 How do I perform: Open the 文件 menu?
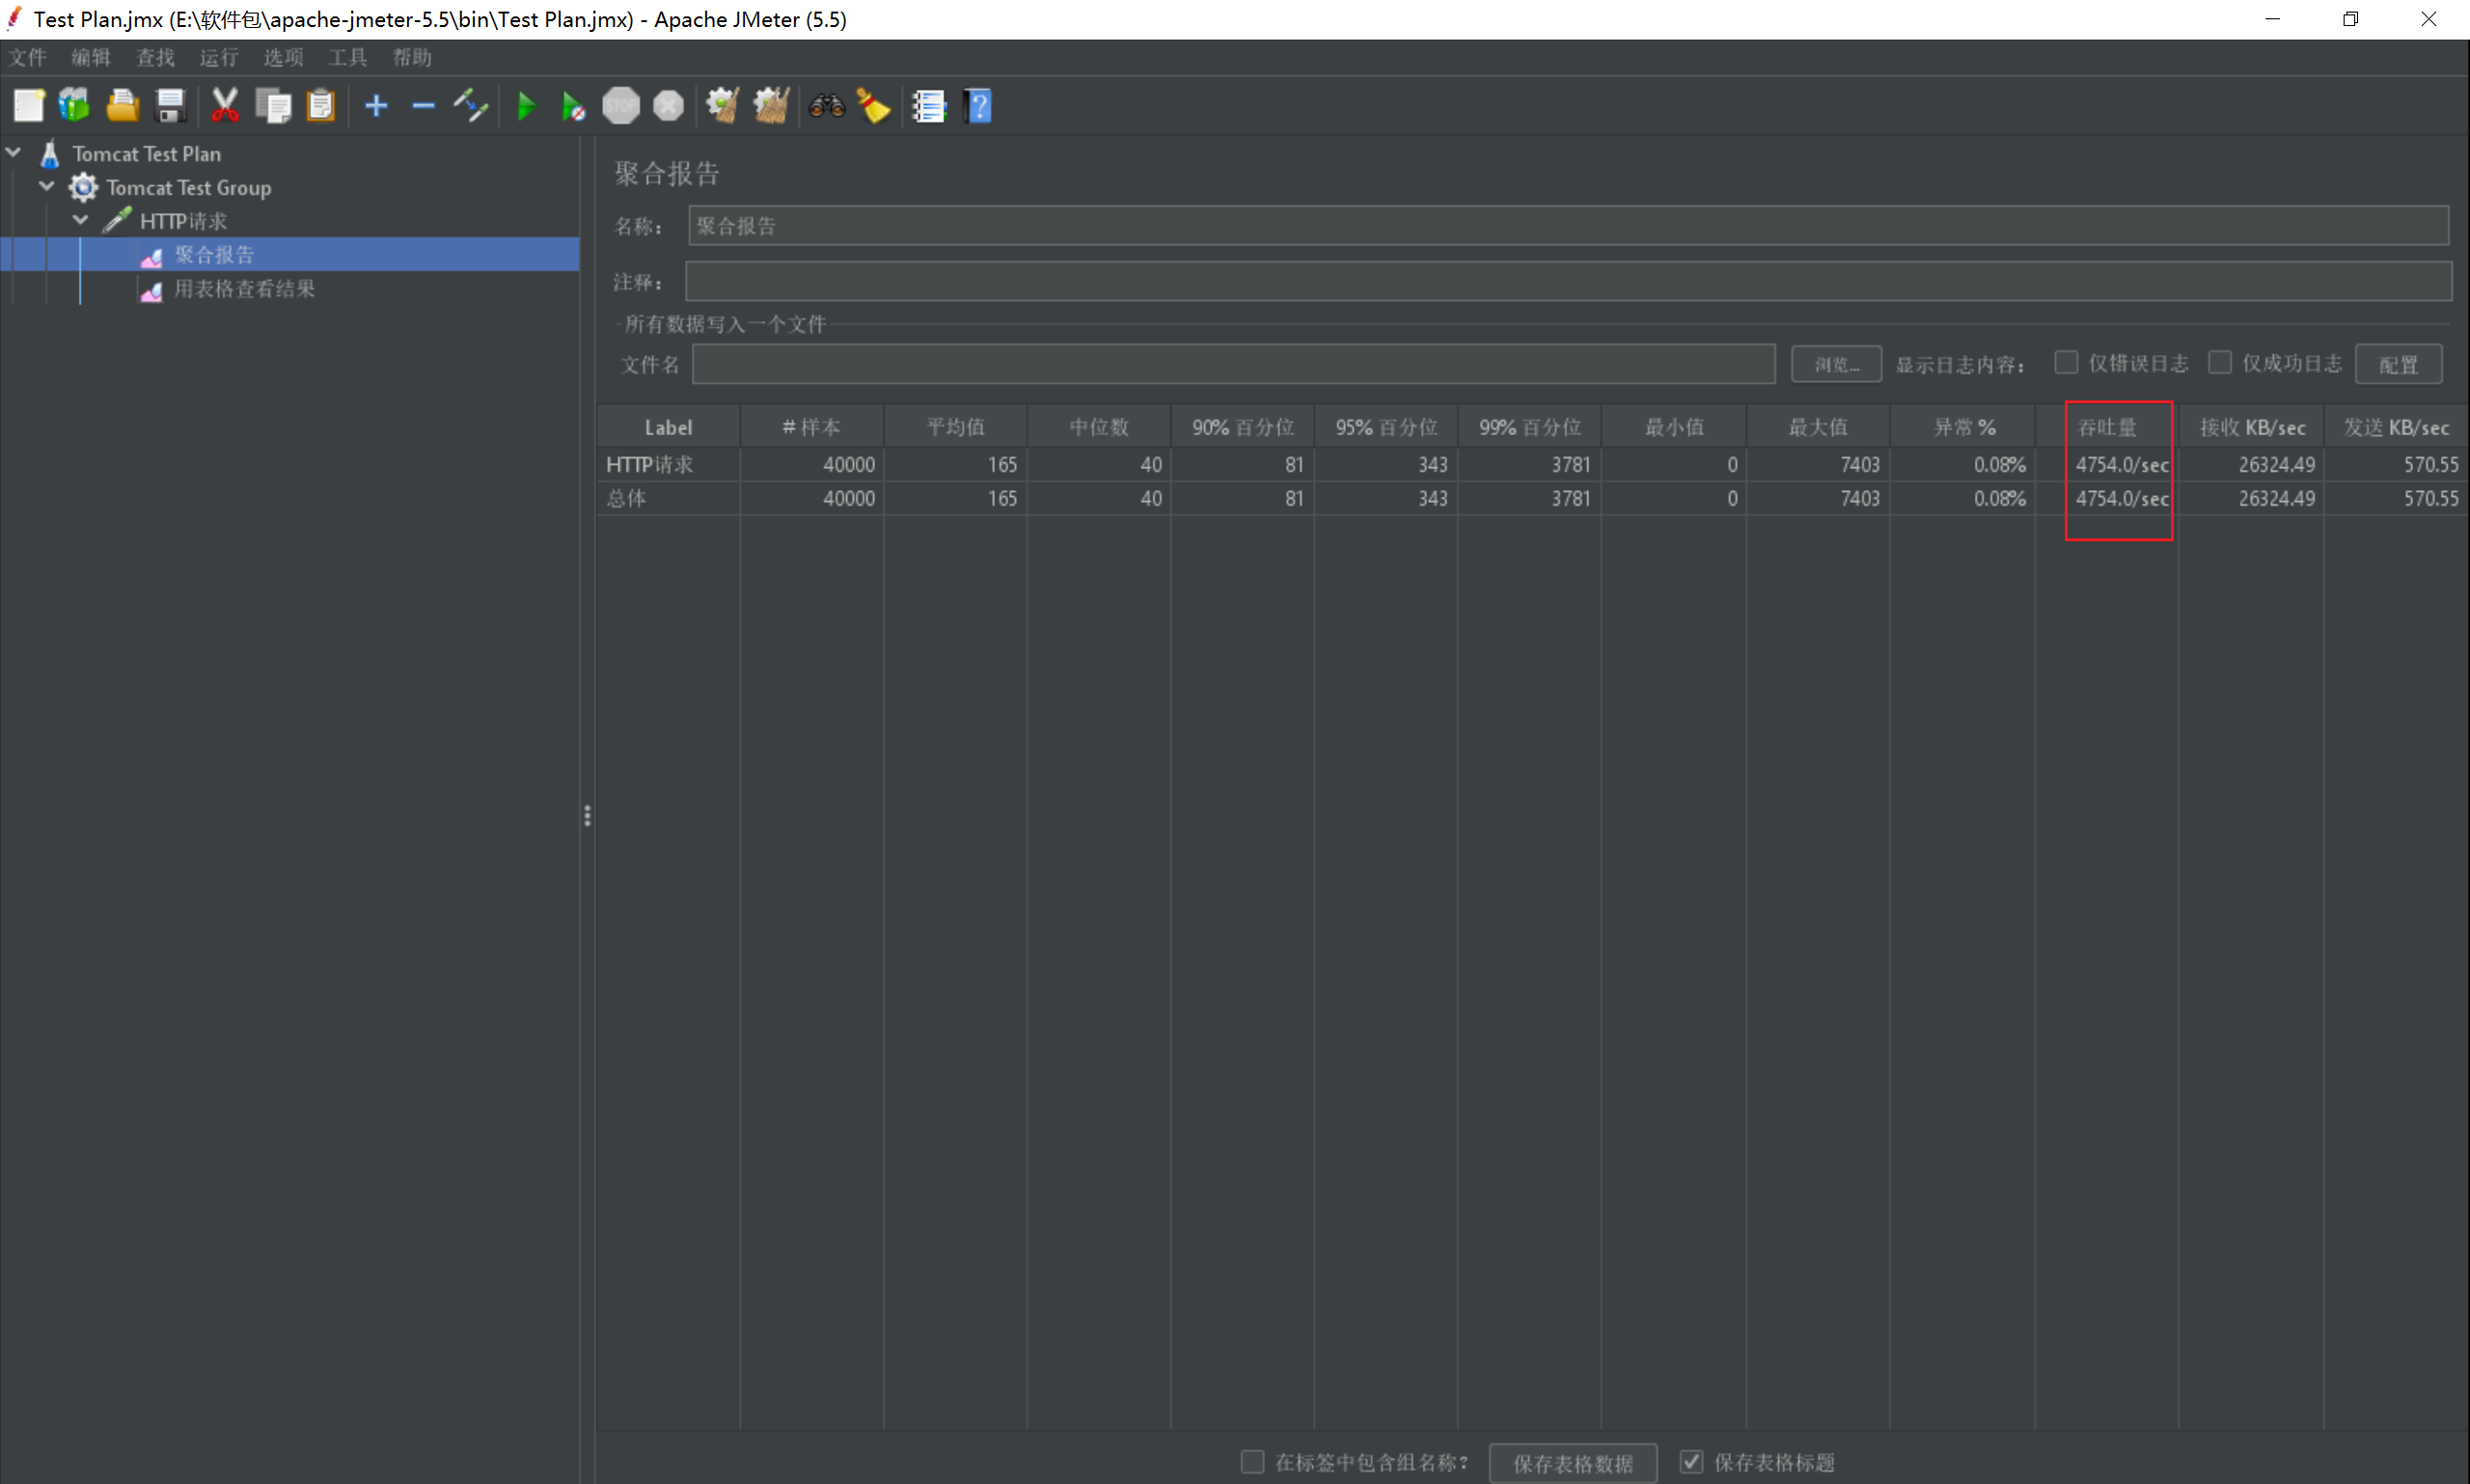(x=28, y=57)
